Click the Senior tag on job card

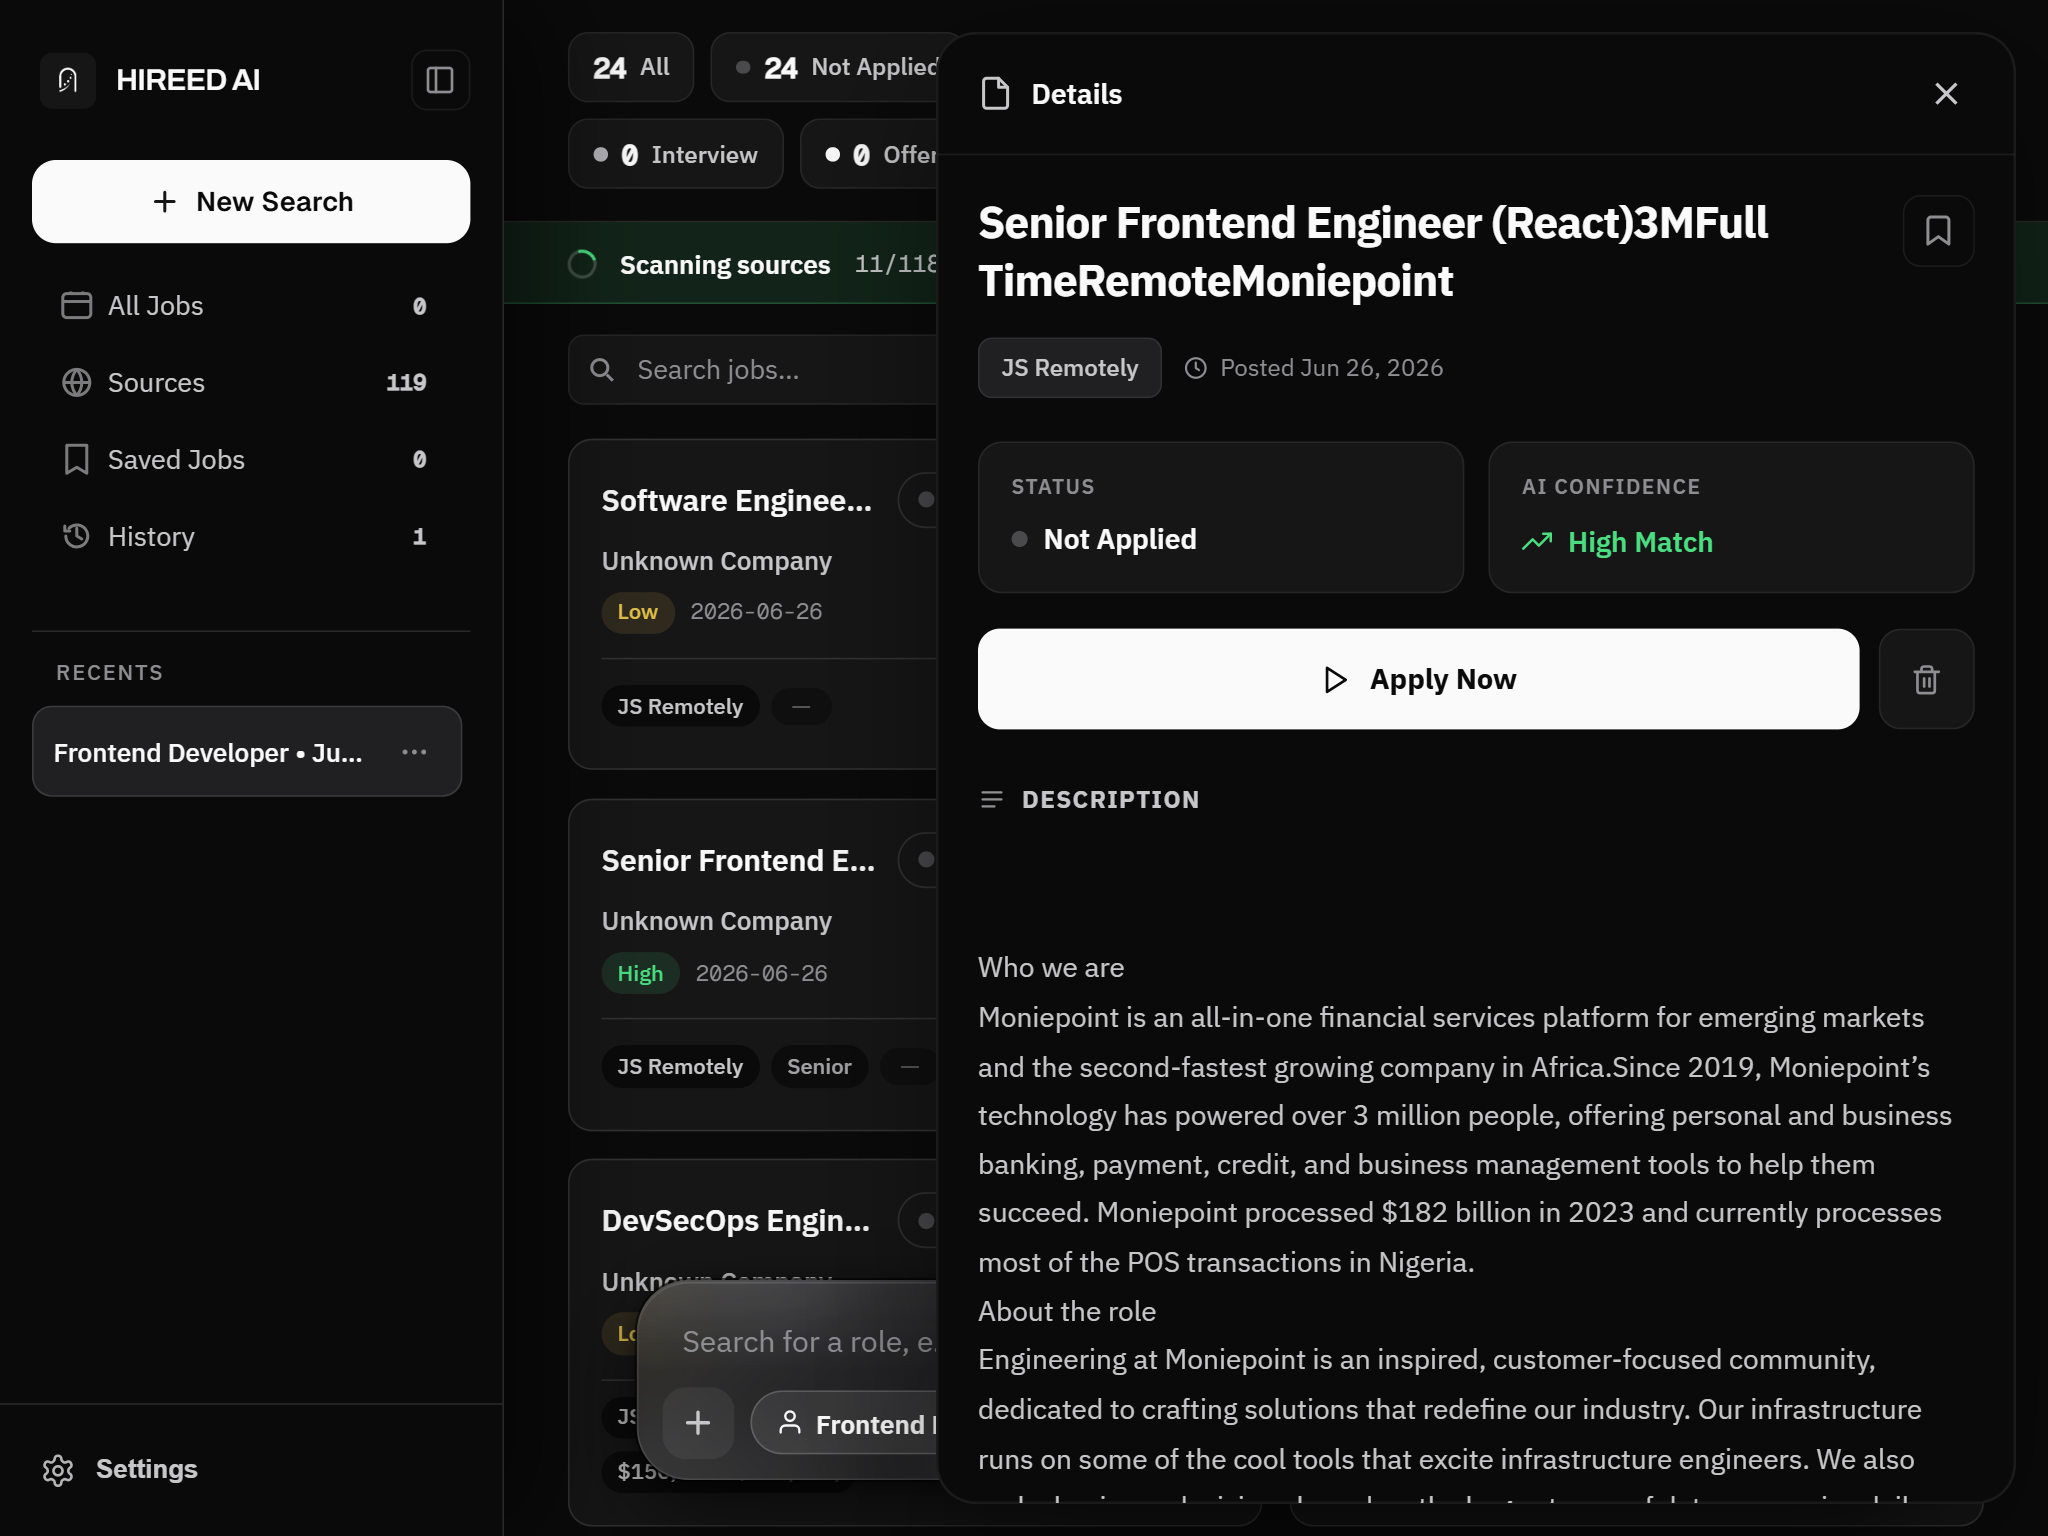point(819,1067)
